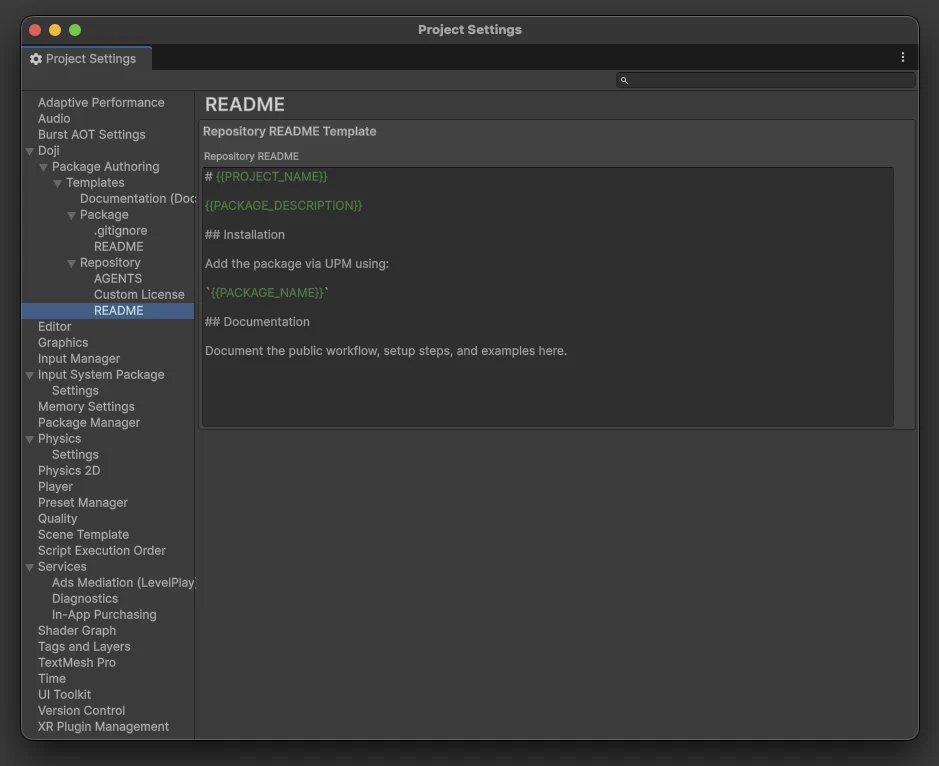Click the search magnifier icon
This screenshot has height=766, width=939.
[x=624, y=80]
